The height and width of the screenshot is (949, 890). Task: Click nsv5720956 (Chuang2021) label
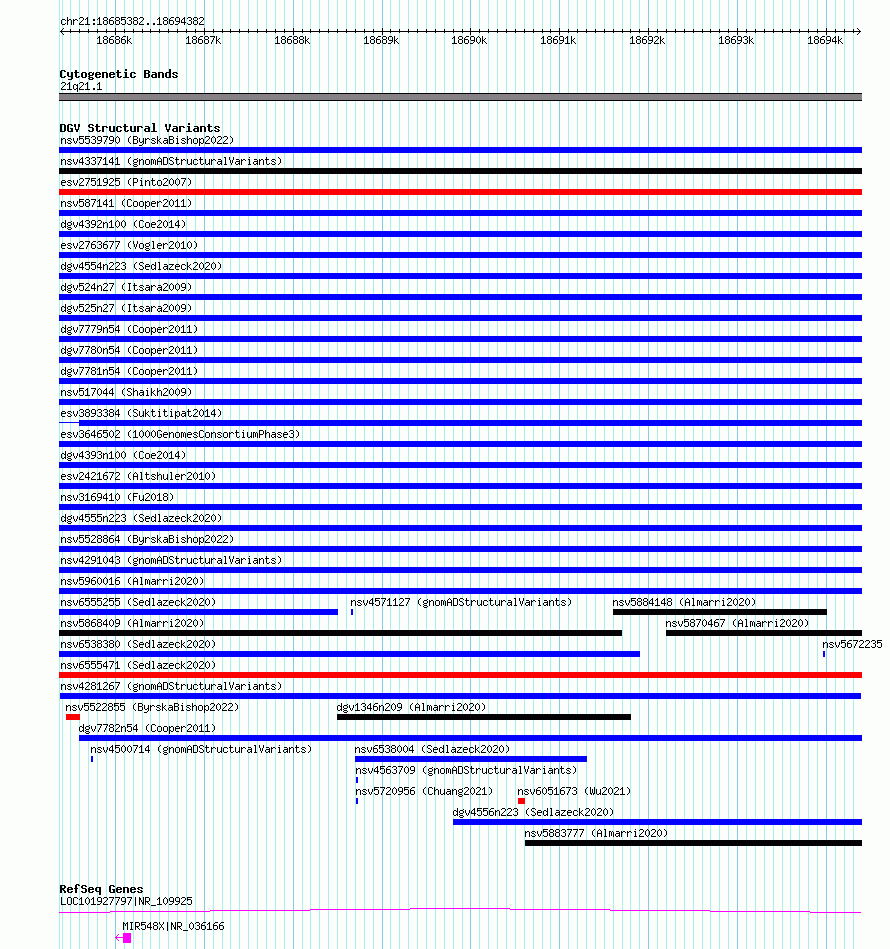(424, 792)
